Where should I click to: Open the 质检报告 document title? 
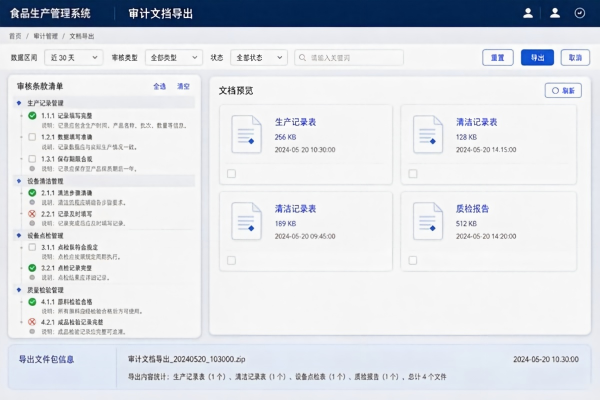pos(472,209)
